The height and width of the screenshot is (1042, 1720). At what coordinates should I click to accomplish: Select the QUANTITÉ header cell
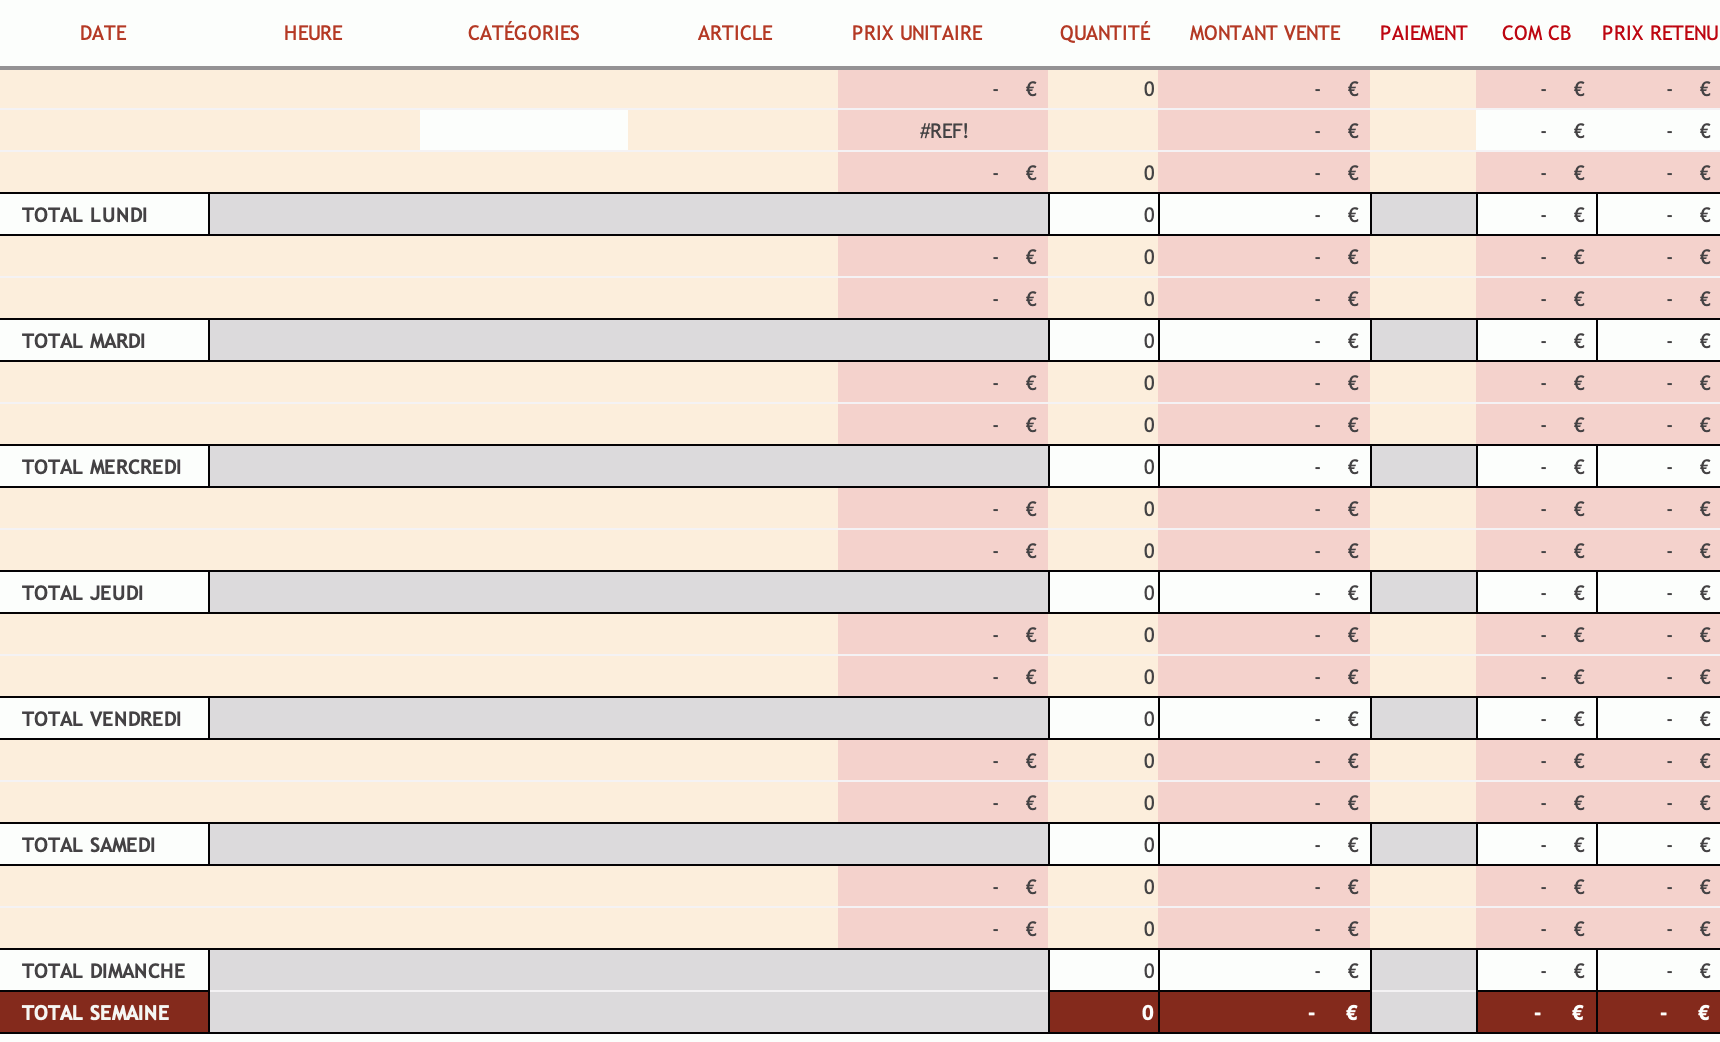point(1105,33)
